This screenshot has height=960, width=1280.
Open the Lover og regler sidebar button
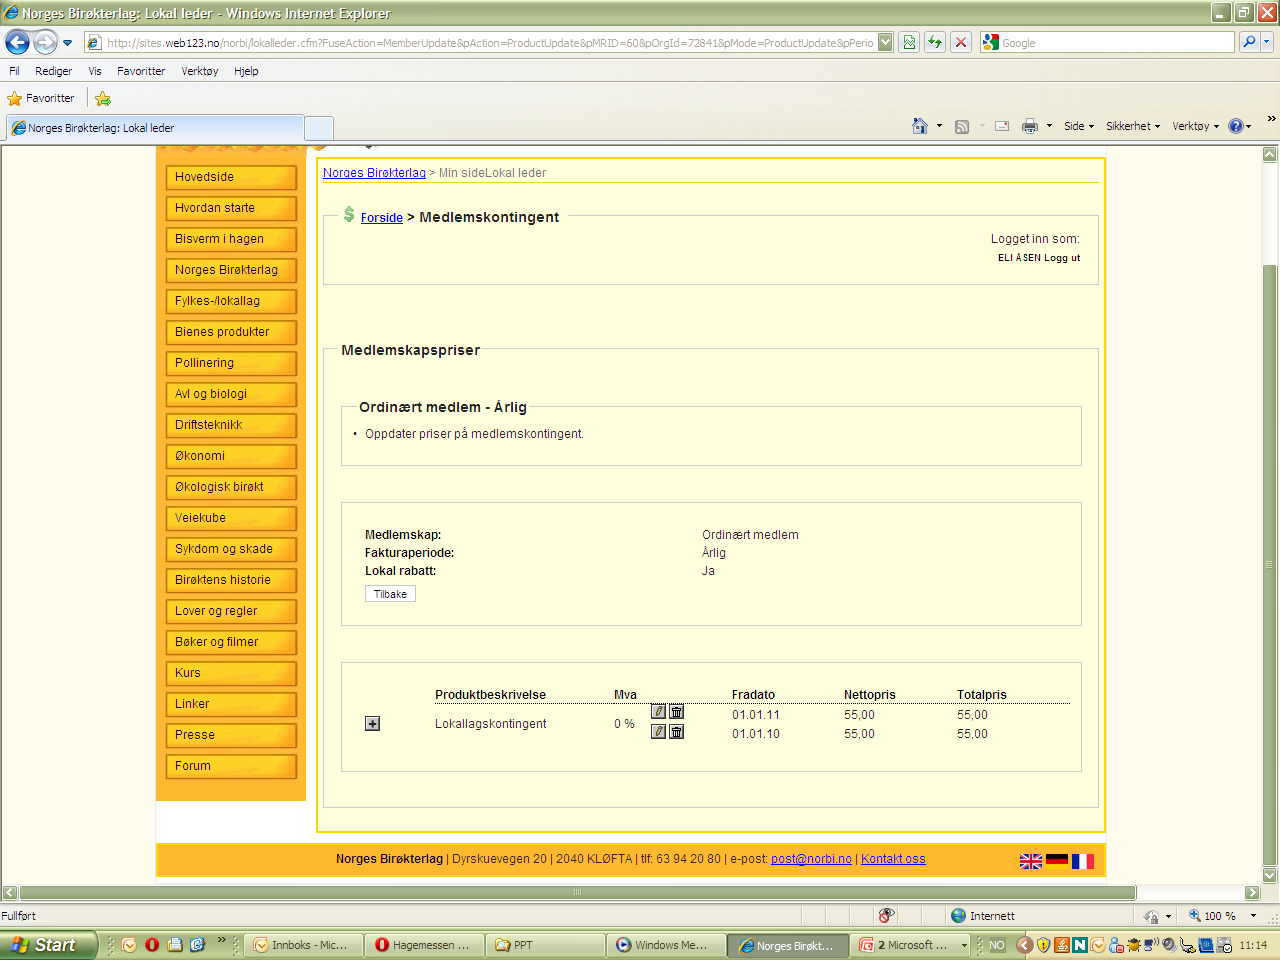pos(231,611)
